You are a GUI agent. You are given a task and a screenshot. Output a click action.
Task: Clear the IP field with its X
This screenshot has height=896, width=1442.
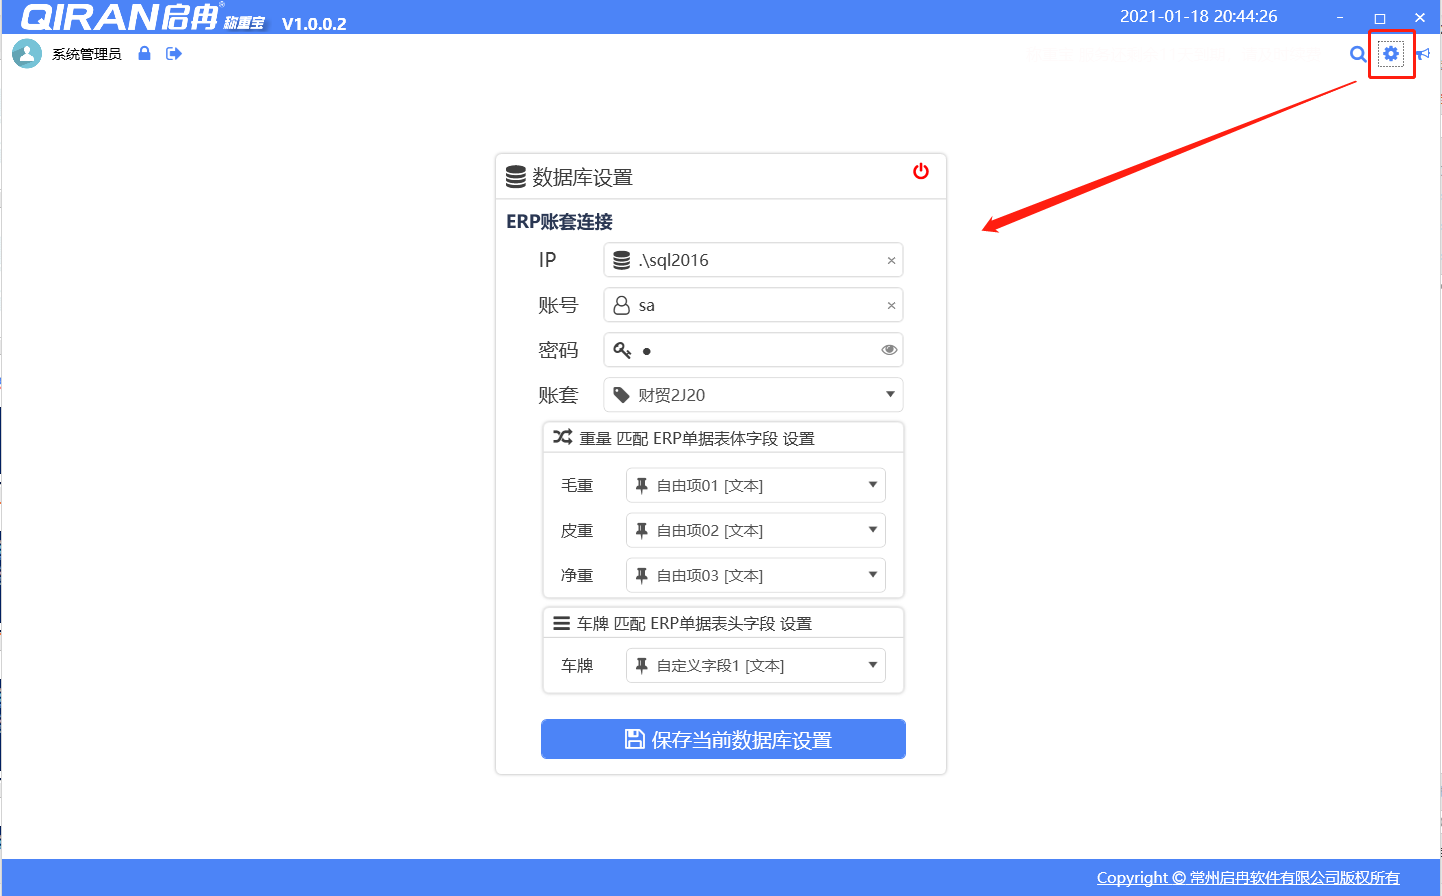click(891, 261)
